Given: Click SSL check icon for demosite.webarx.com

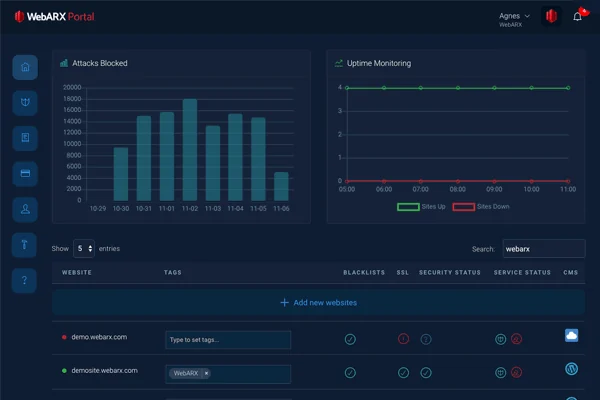Looking at the screenshot, I should click(403, 372).
